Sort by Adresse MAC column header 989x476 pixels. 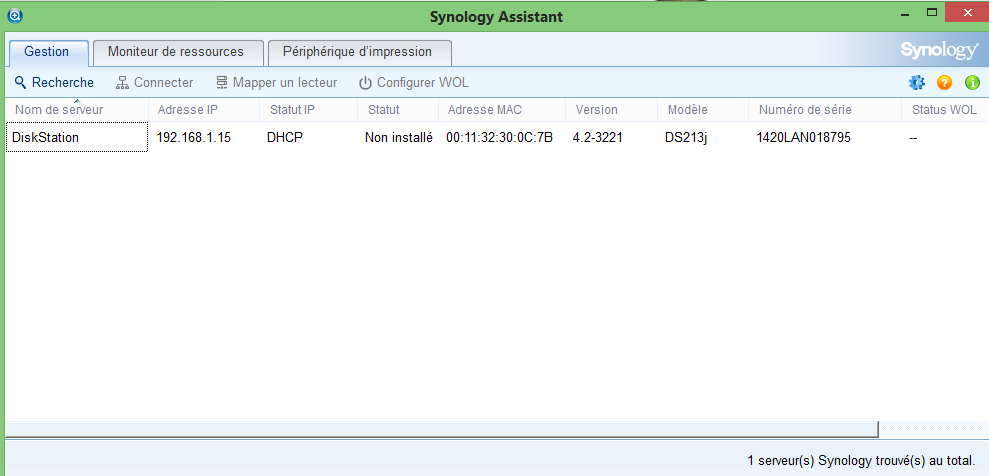tap(501, 110)
